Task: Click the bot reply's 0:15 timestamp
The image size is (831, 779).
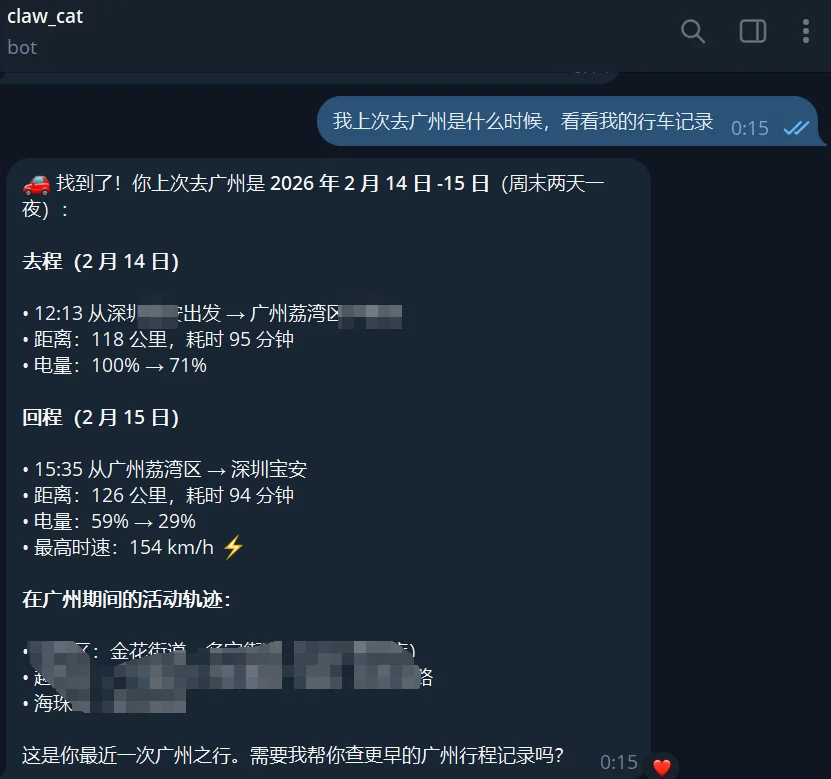Action: 618,763
